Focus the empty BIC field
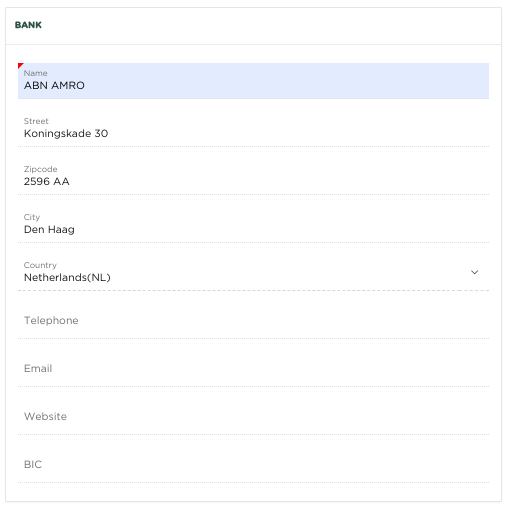The image size is (509, 514). click(253, 465)
